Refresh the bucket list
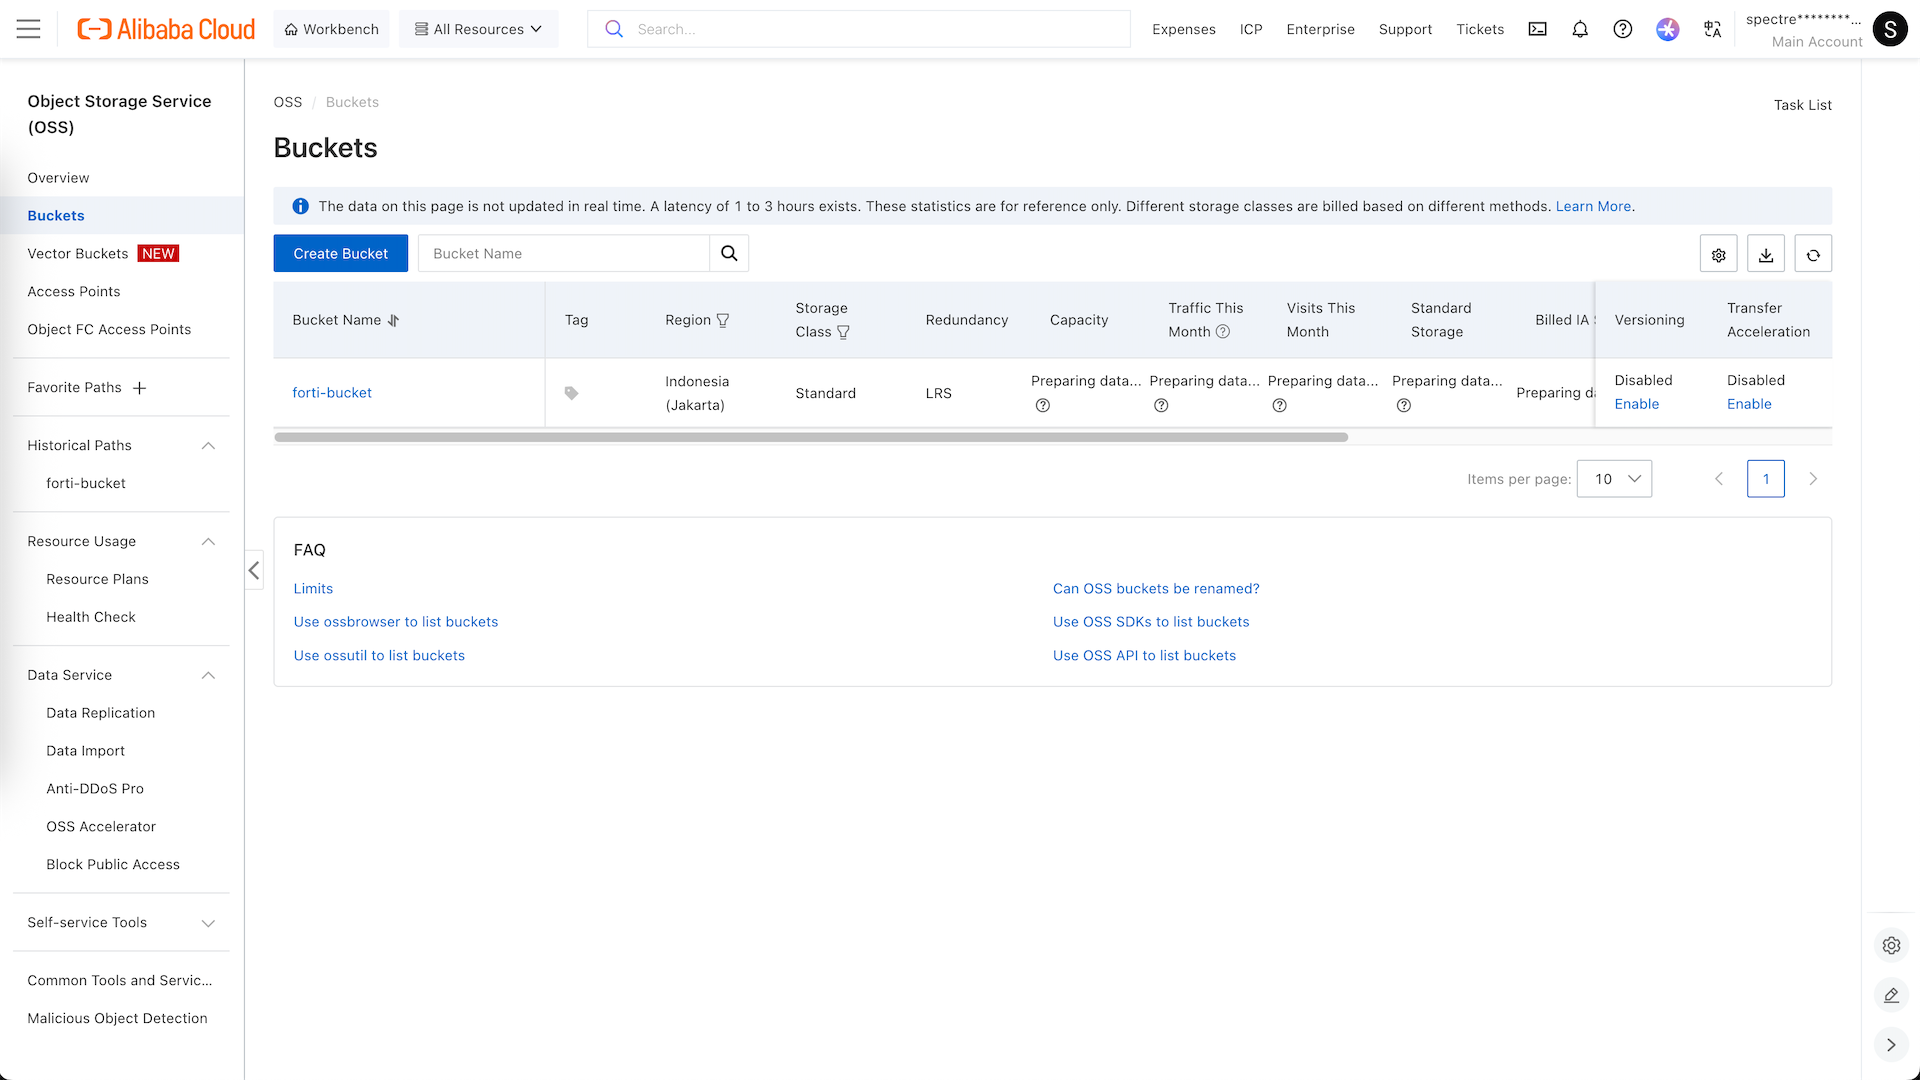Viewport: 1920px width, 1080px height. [1813, 254]
